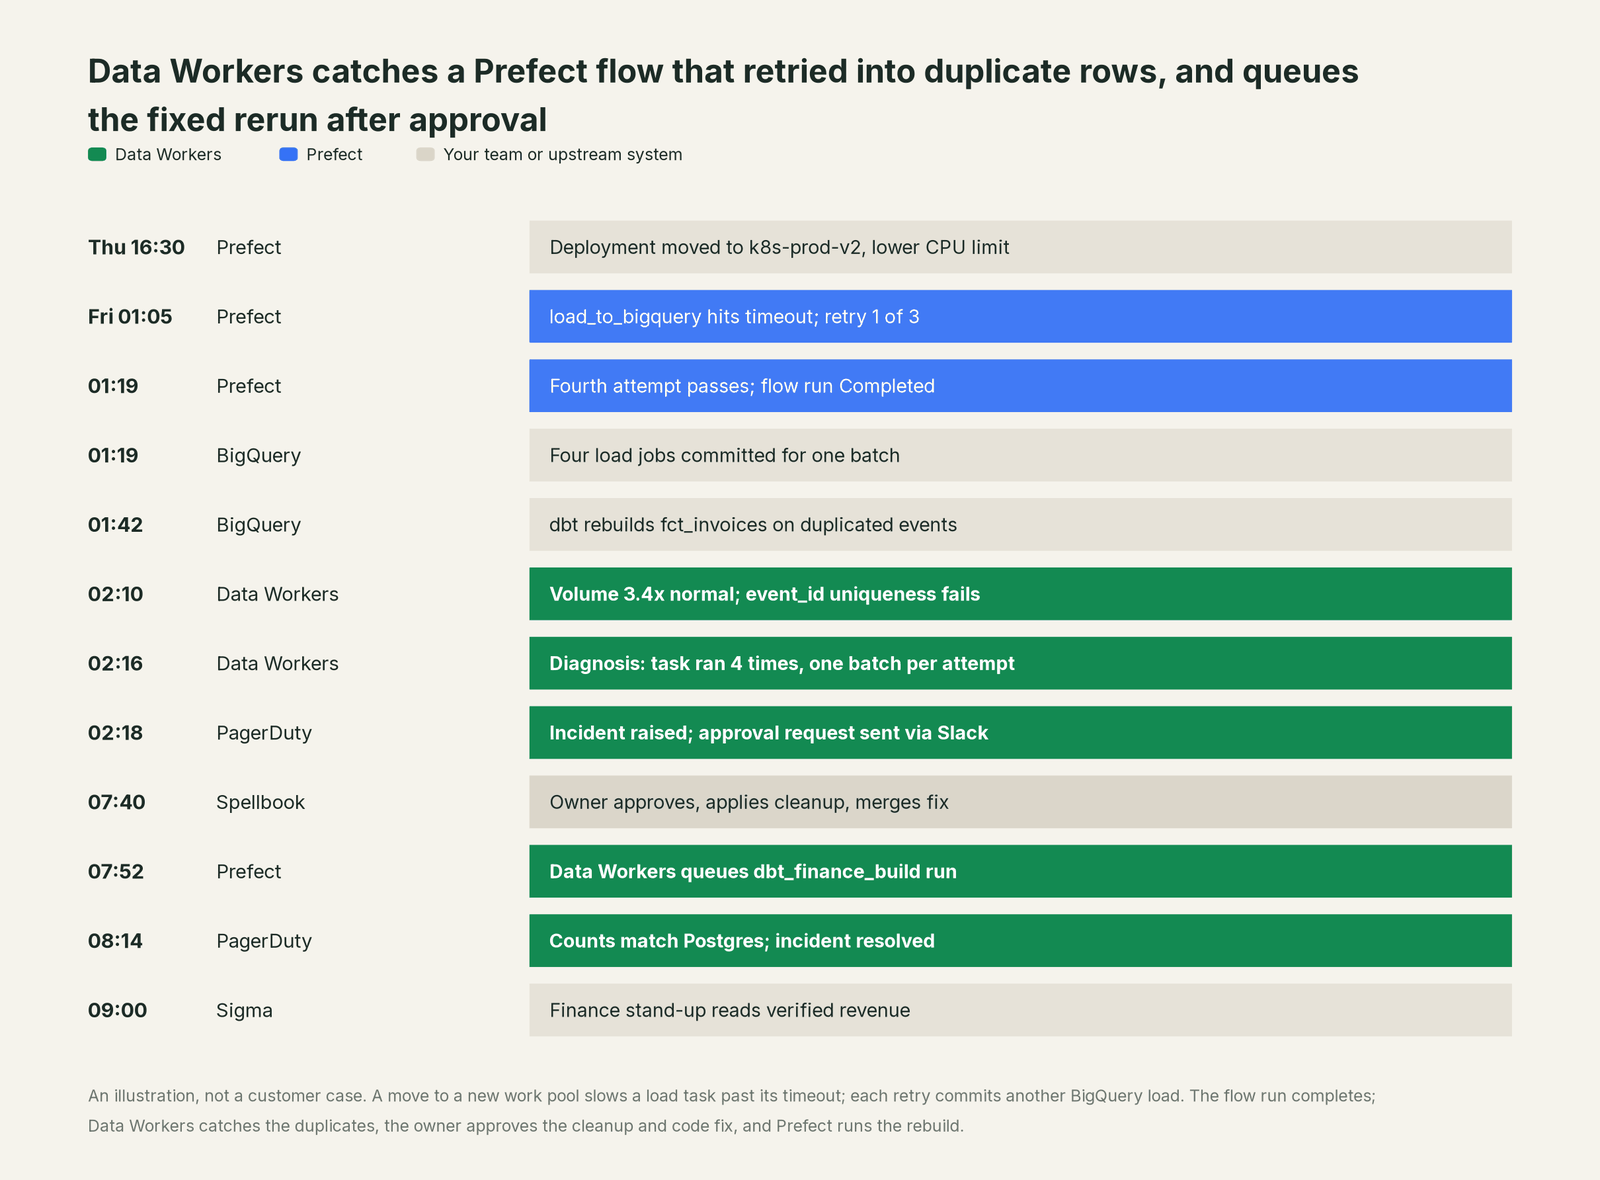Click the '09:00' timestamp
1600x1180 pixels.
coord(117,1010)
